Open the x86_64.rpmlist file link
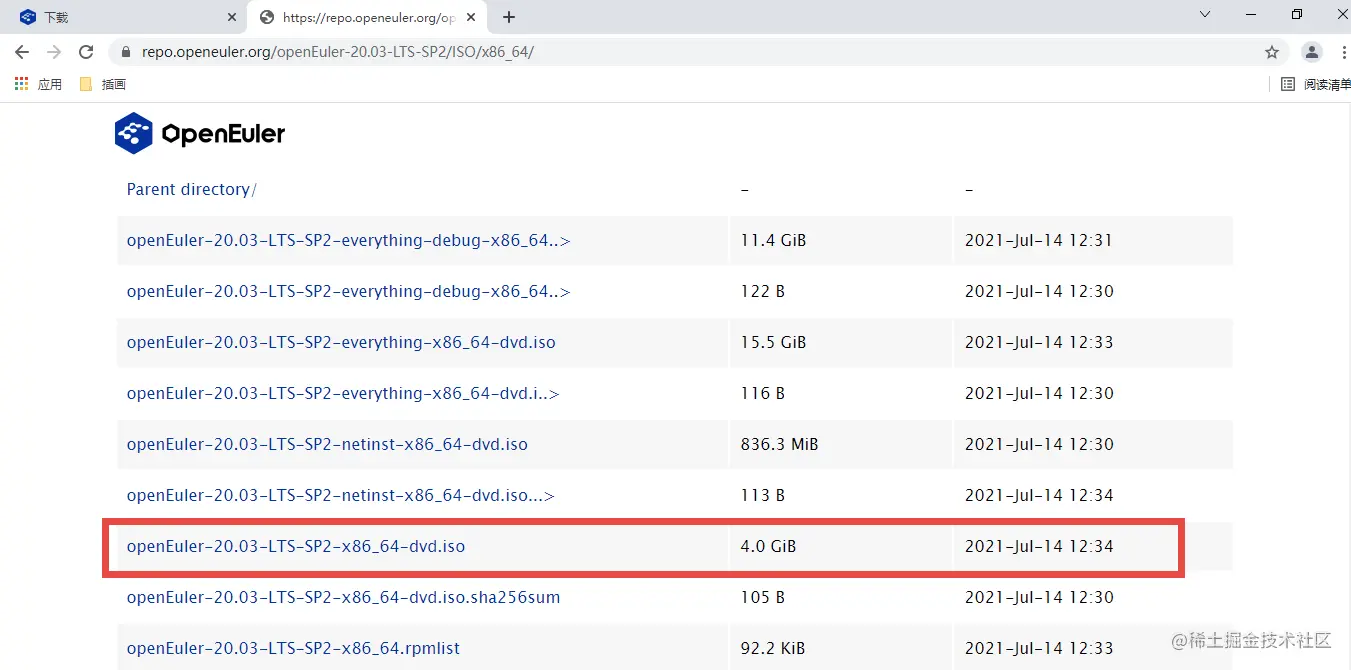This screenshot has width=1351, height=670. tap(293, 648)
